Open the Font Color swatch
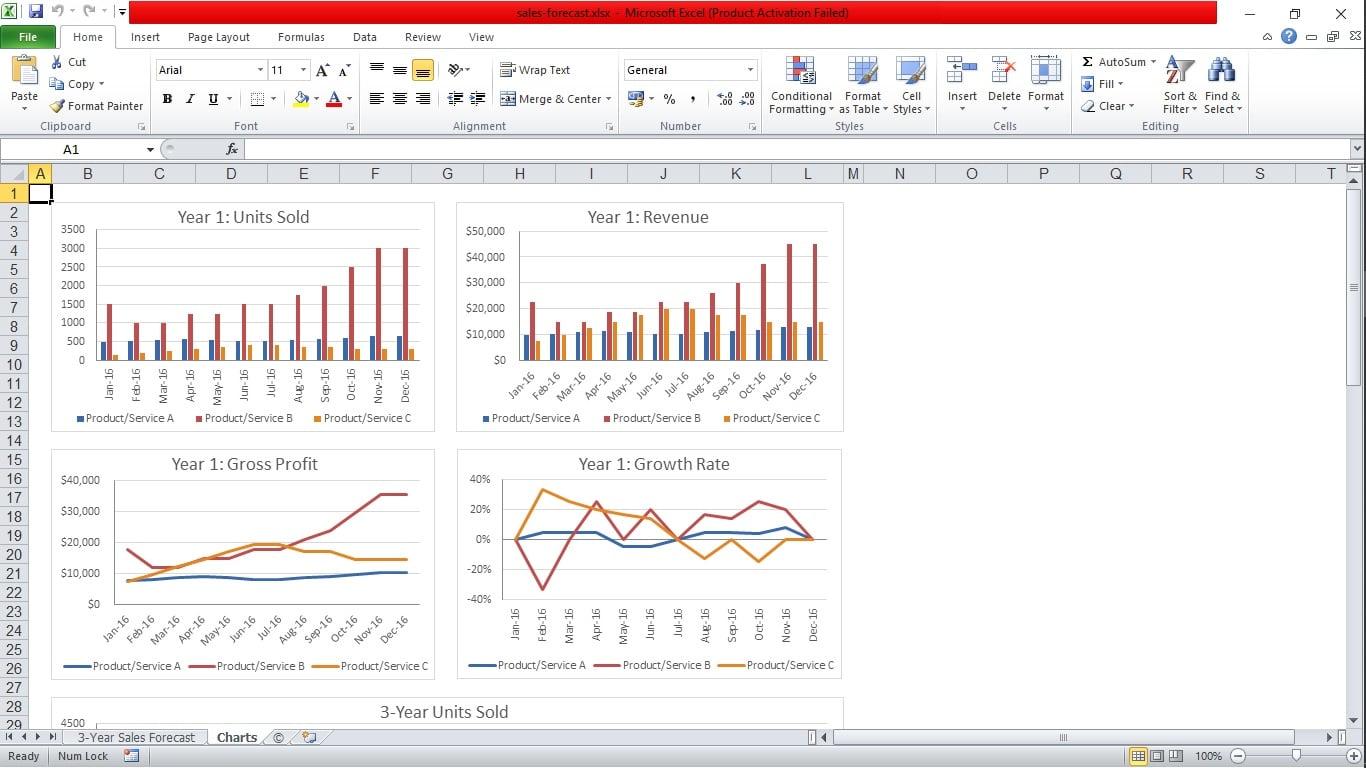Viewport: 1366px width, 768px height. coord(334,99)
